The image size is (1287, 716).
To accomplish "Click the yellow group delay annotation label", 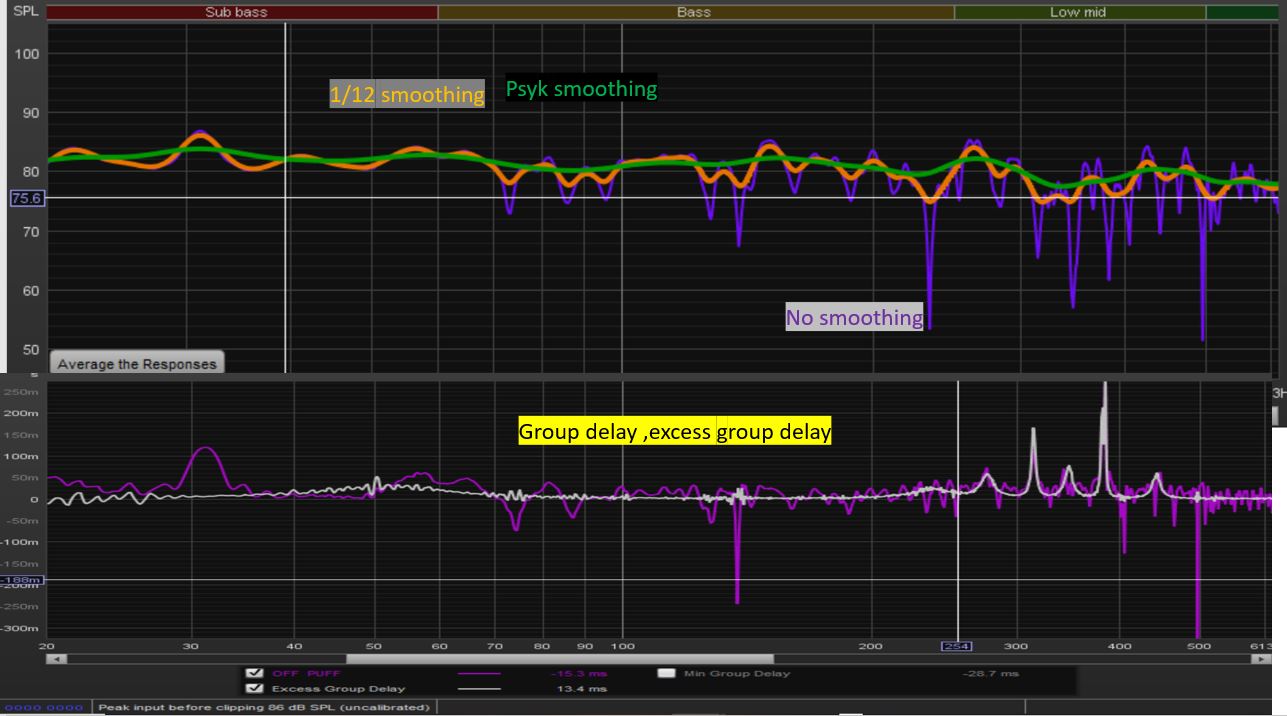I will click(x=674, y=432).
